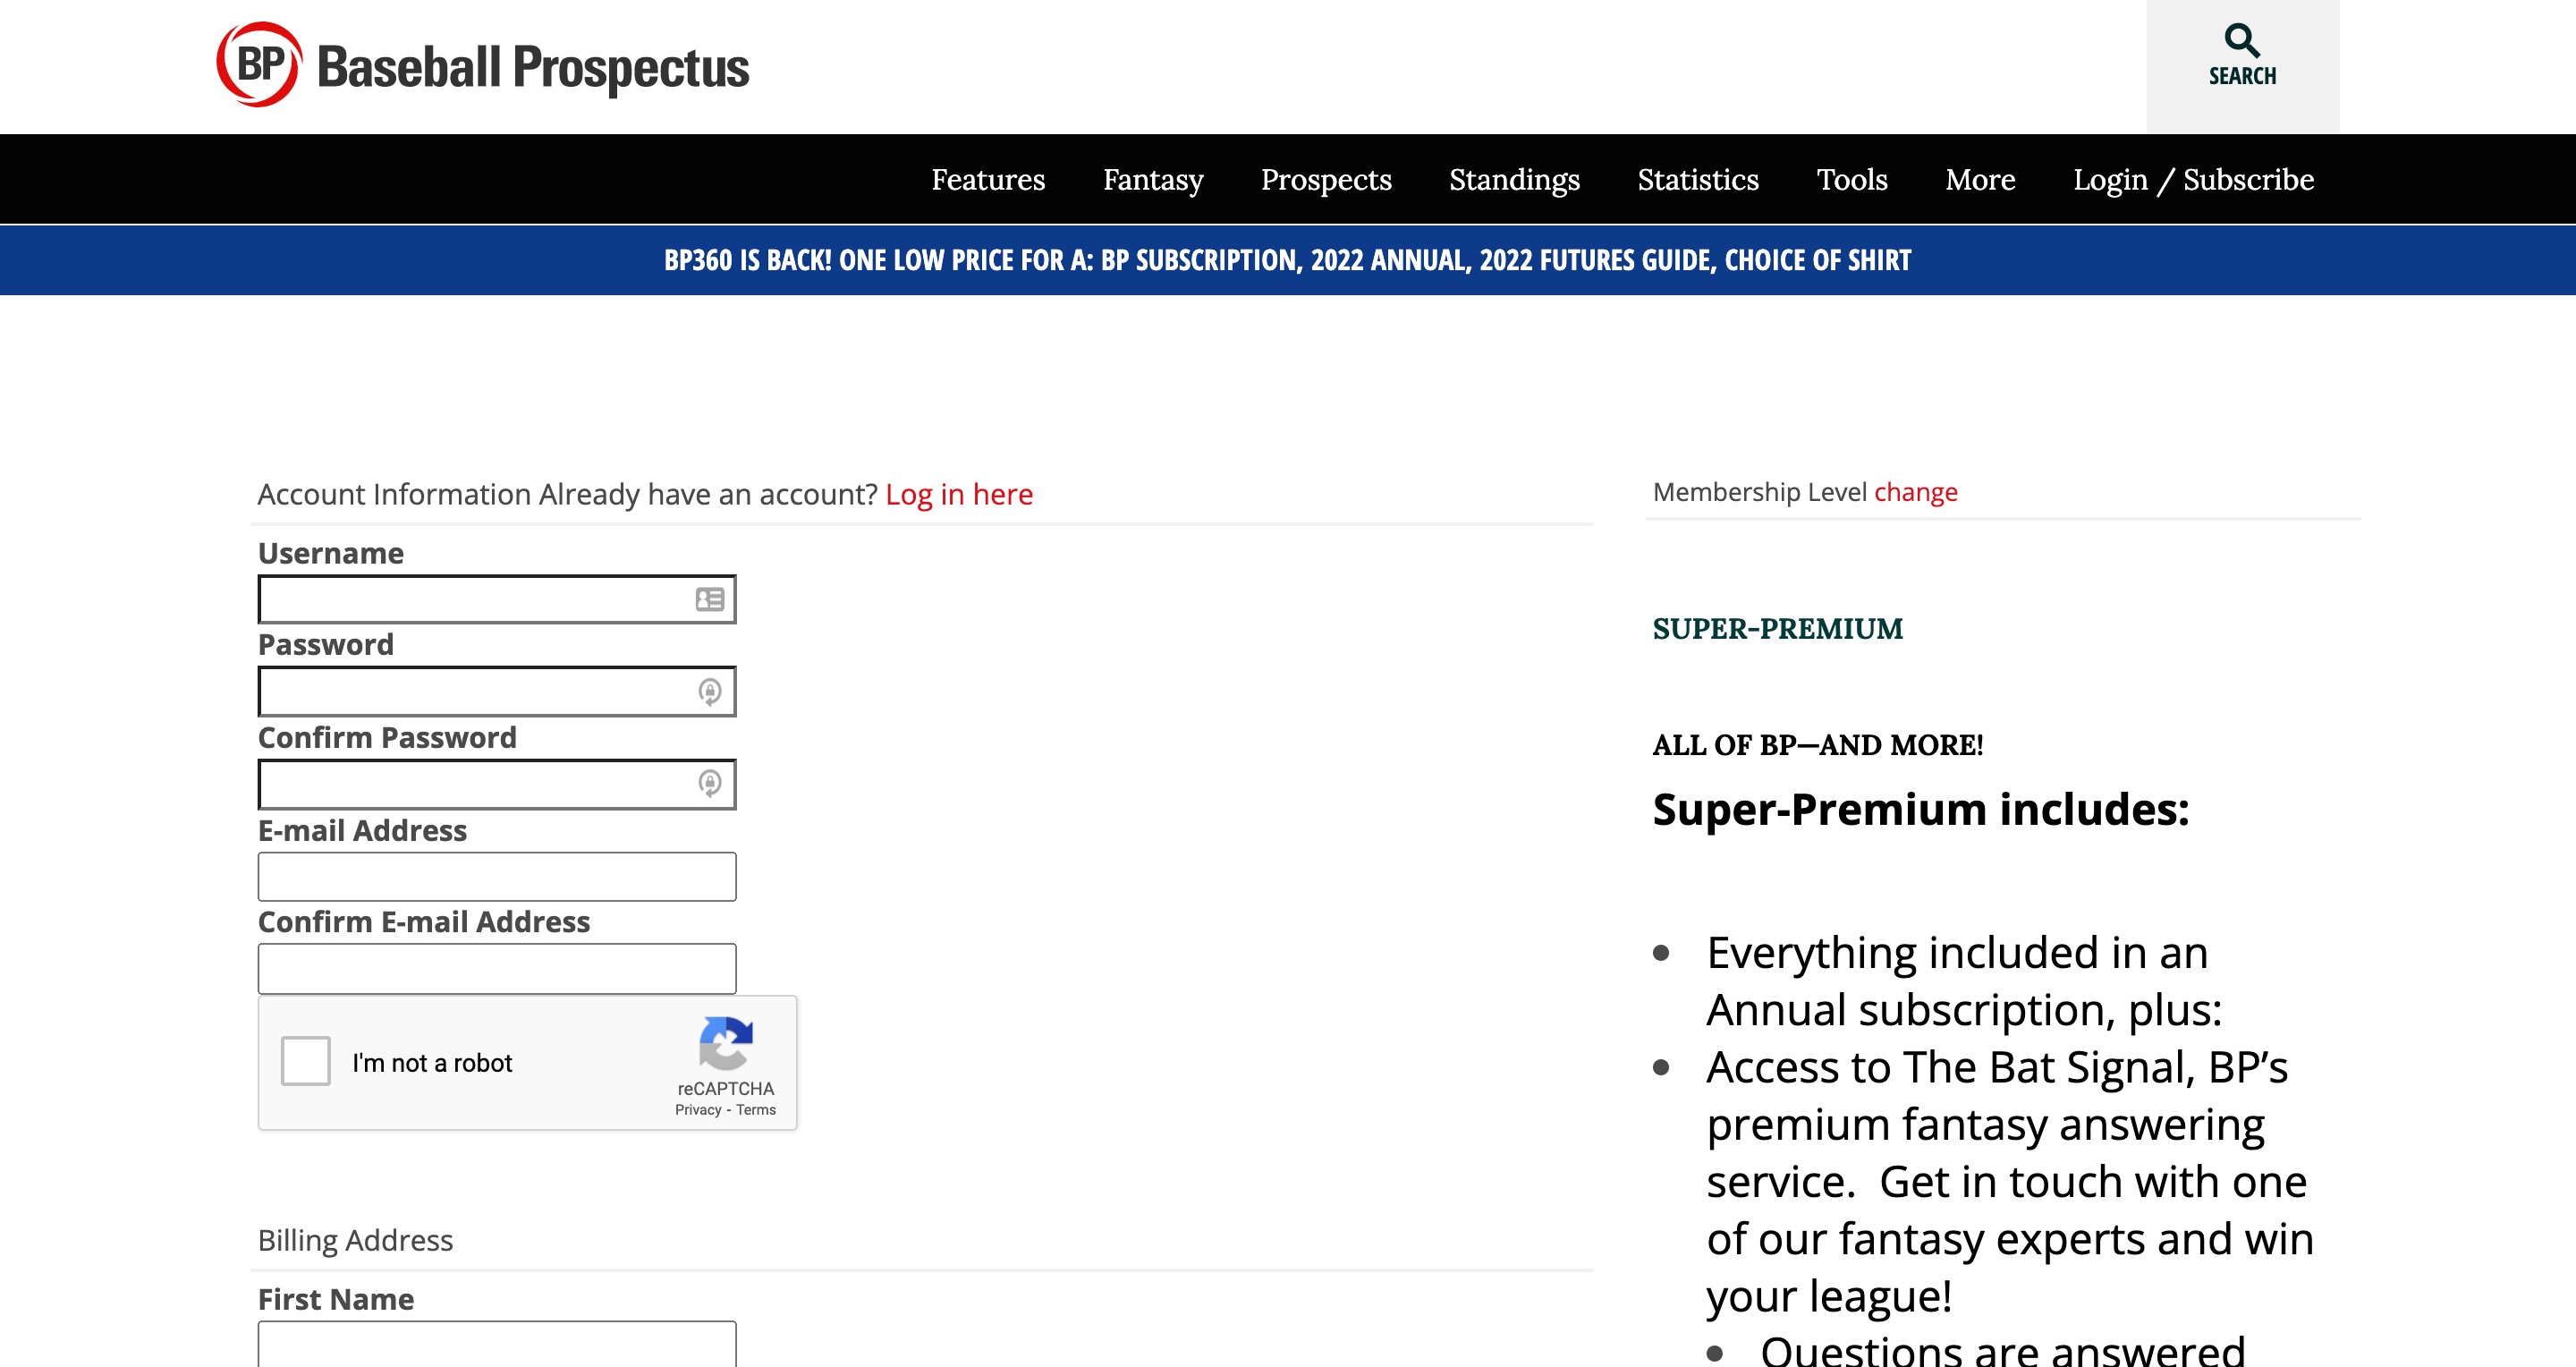Click the confirm password visibility toggle icon
Viewport: 2576px width, 1367px height.
(710, 783)
